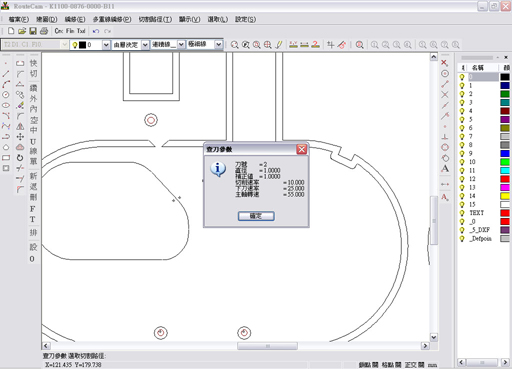Click the red color swatch of layer 12
Screen dimensions: 512x369
pyautogui.click(x=505, y=179)
